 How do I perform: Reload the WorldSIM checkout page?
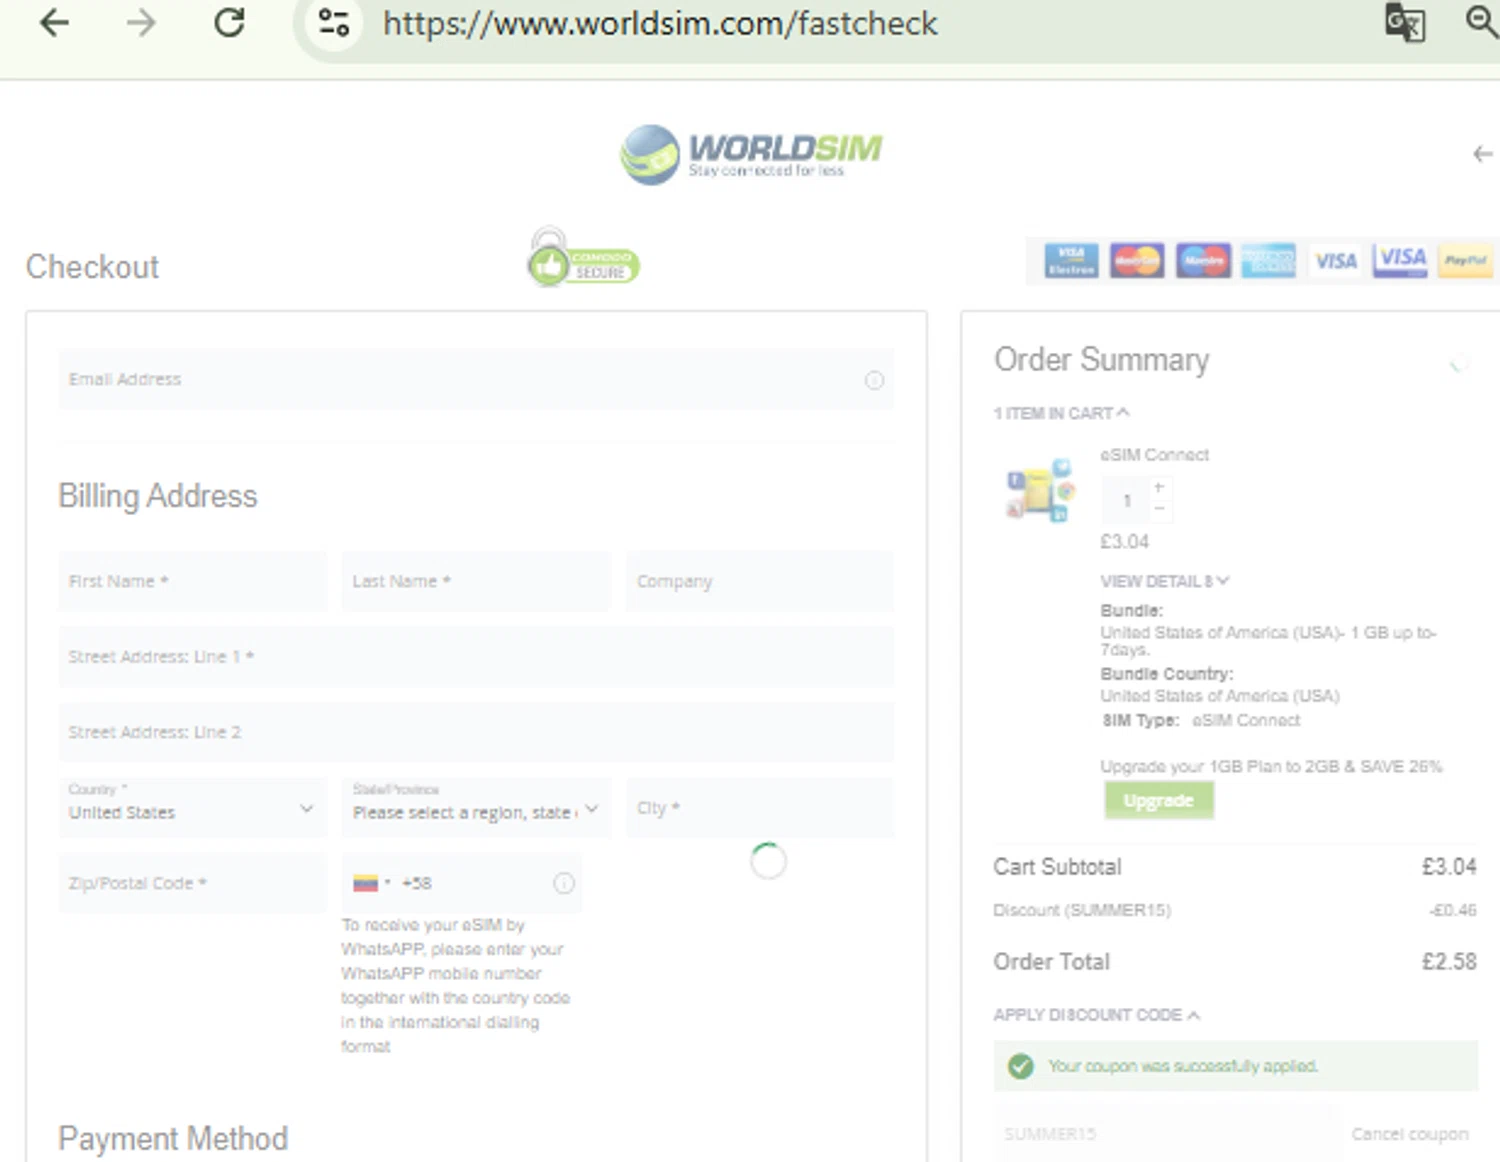[x=229, y=22]
